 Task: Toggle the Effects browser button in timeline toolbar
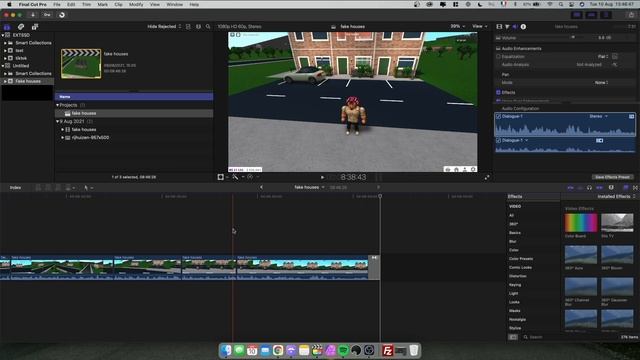625,187
